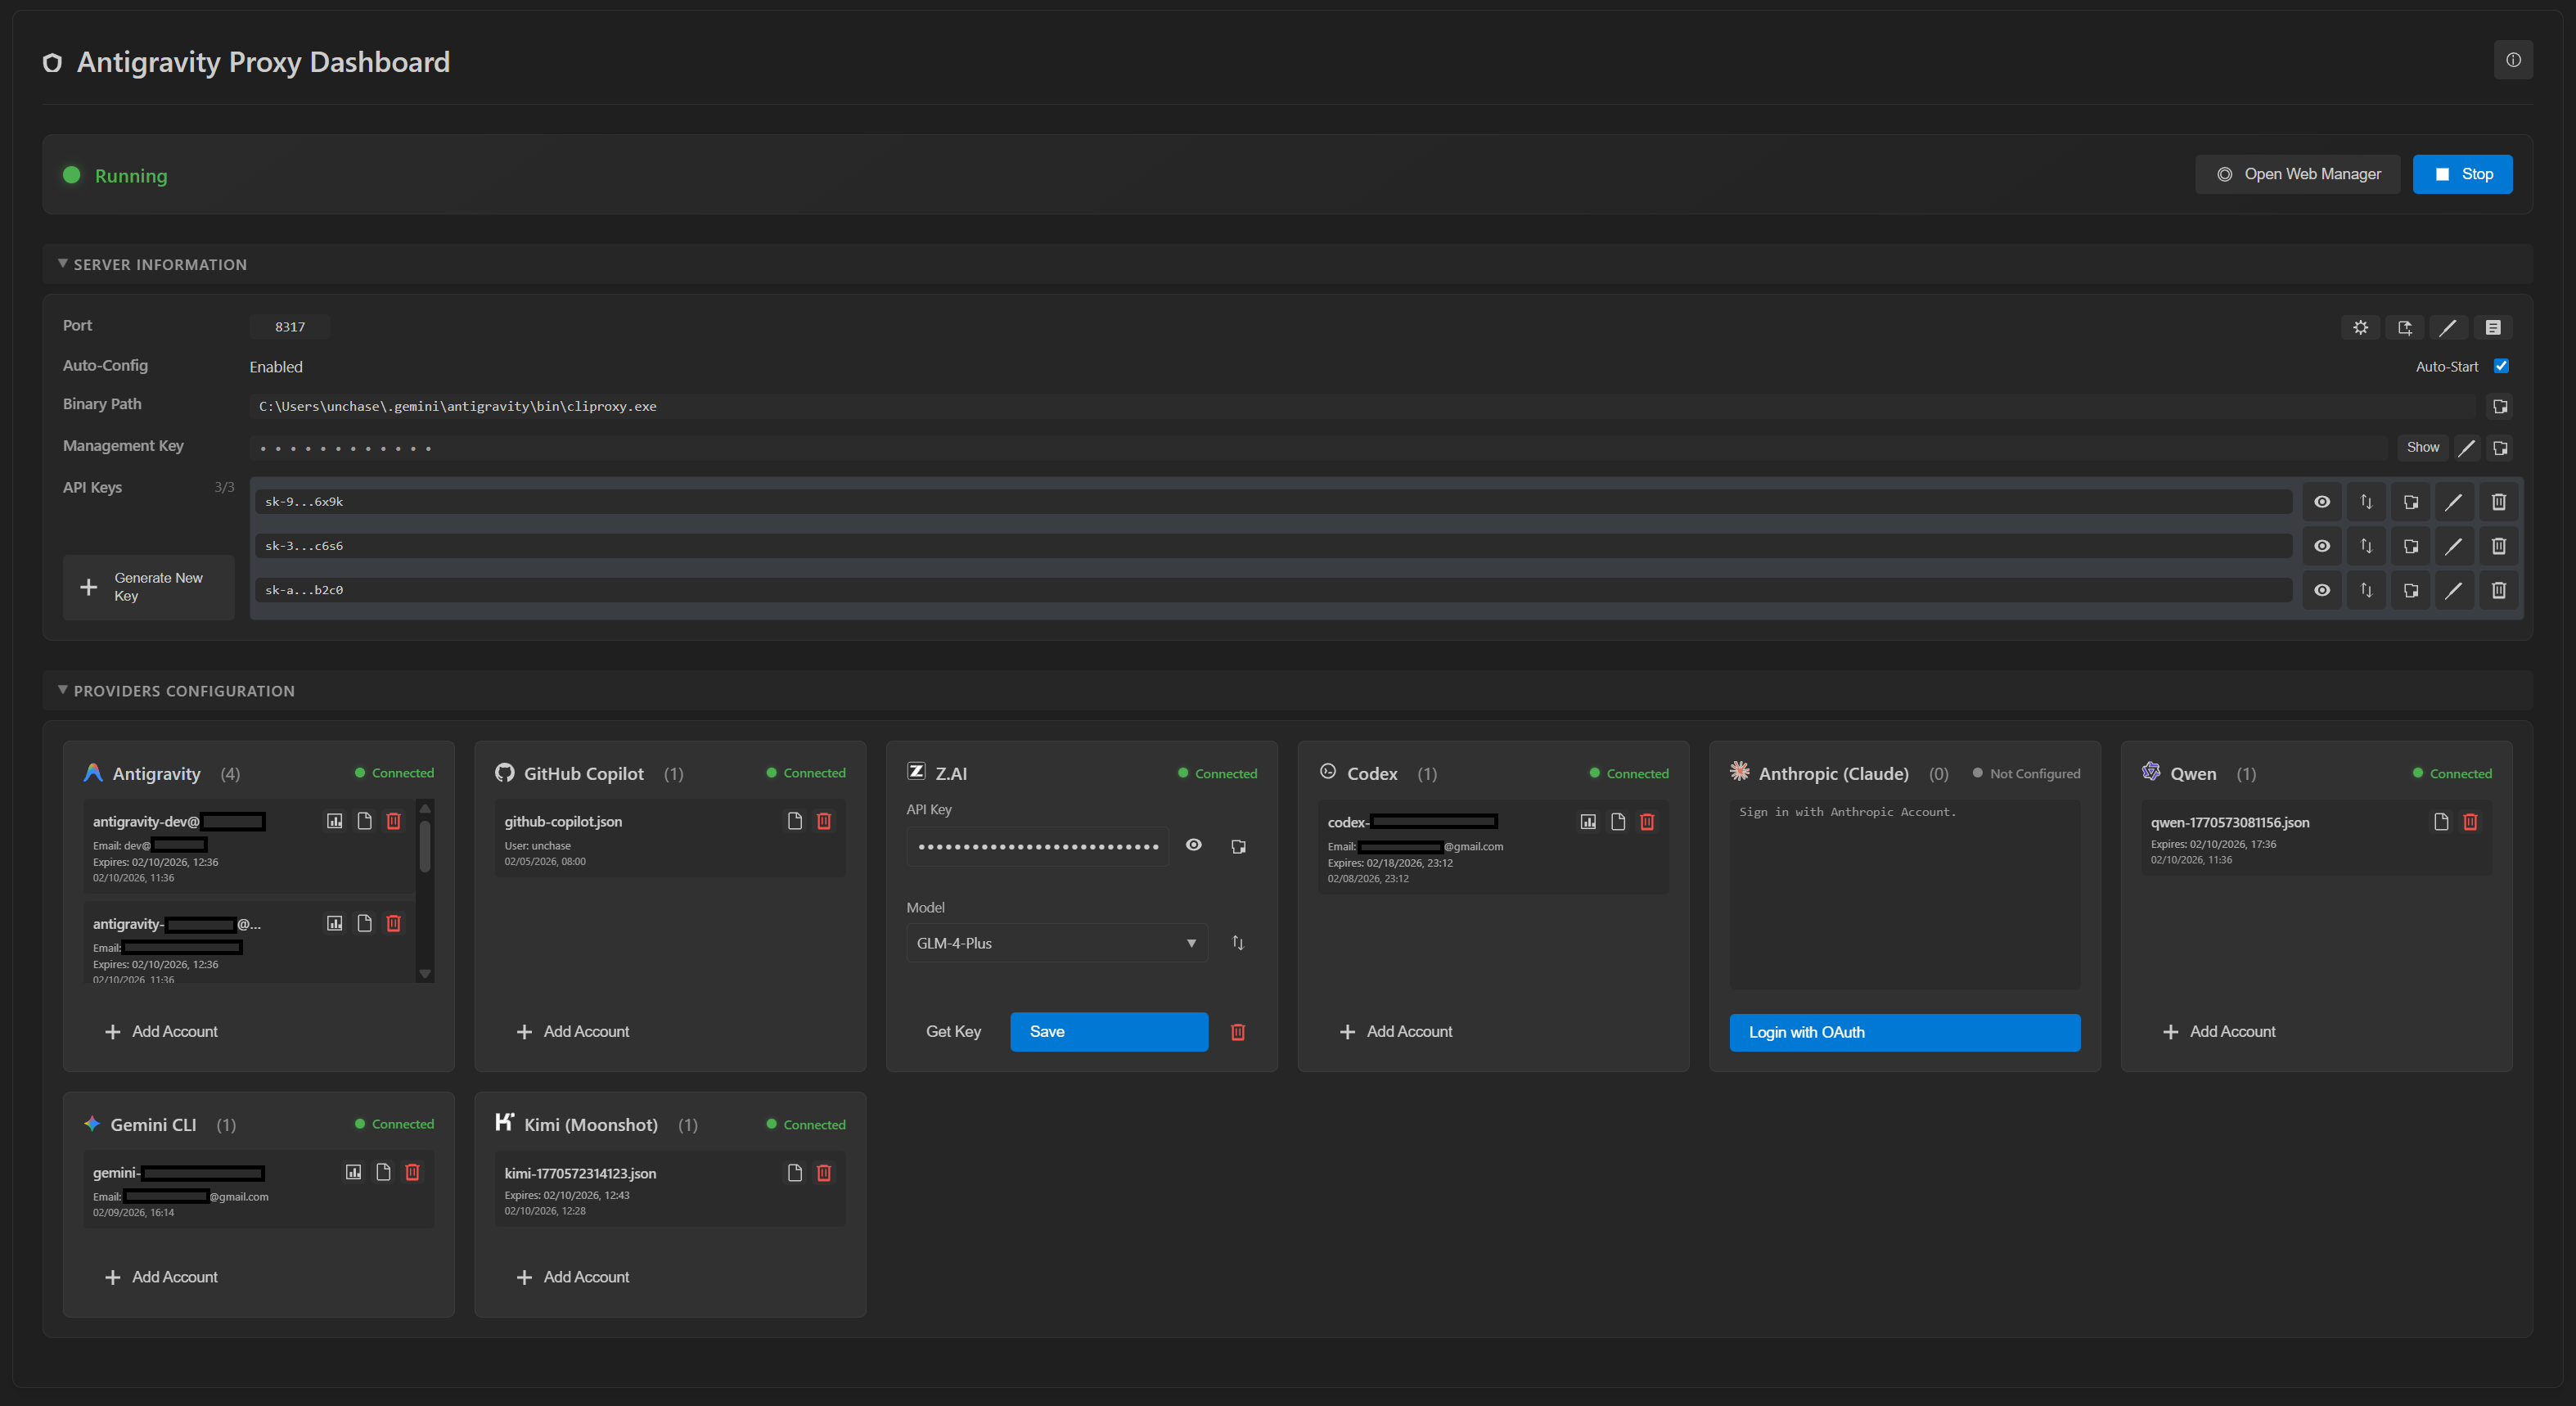Login with OAuth for Anthropic Claude

click(x=1904, y=1032)
